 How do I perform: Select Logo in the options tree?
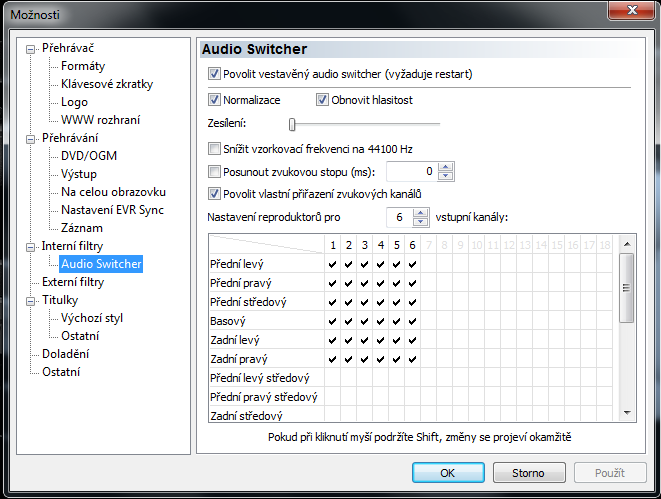[x=74, y=102]
